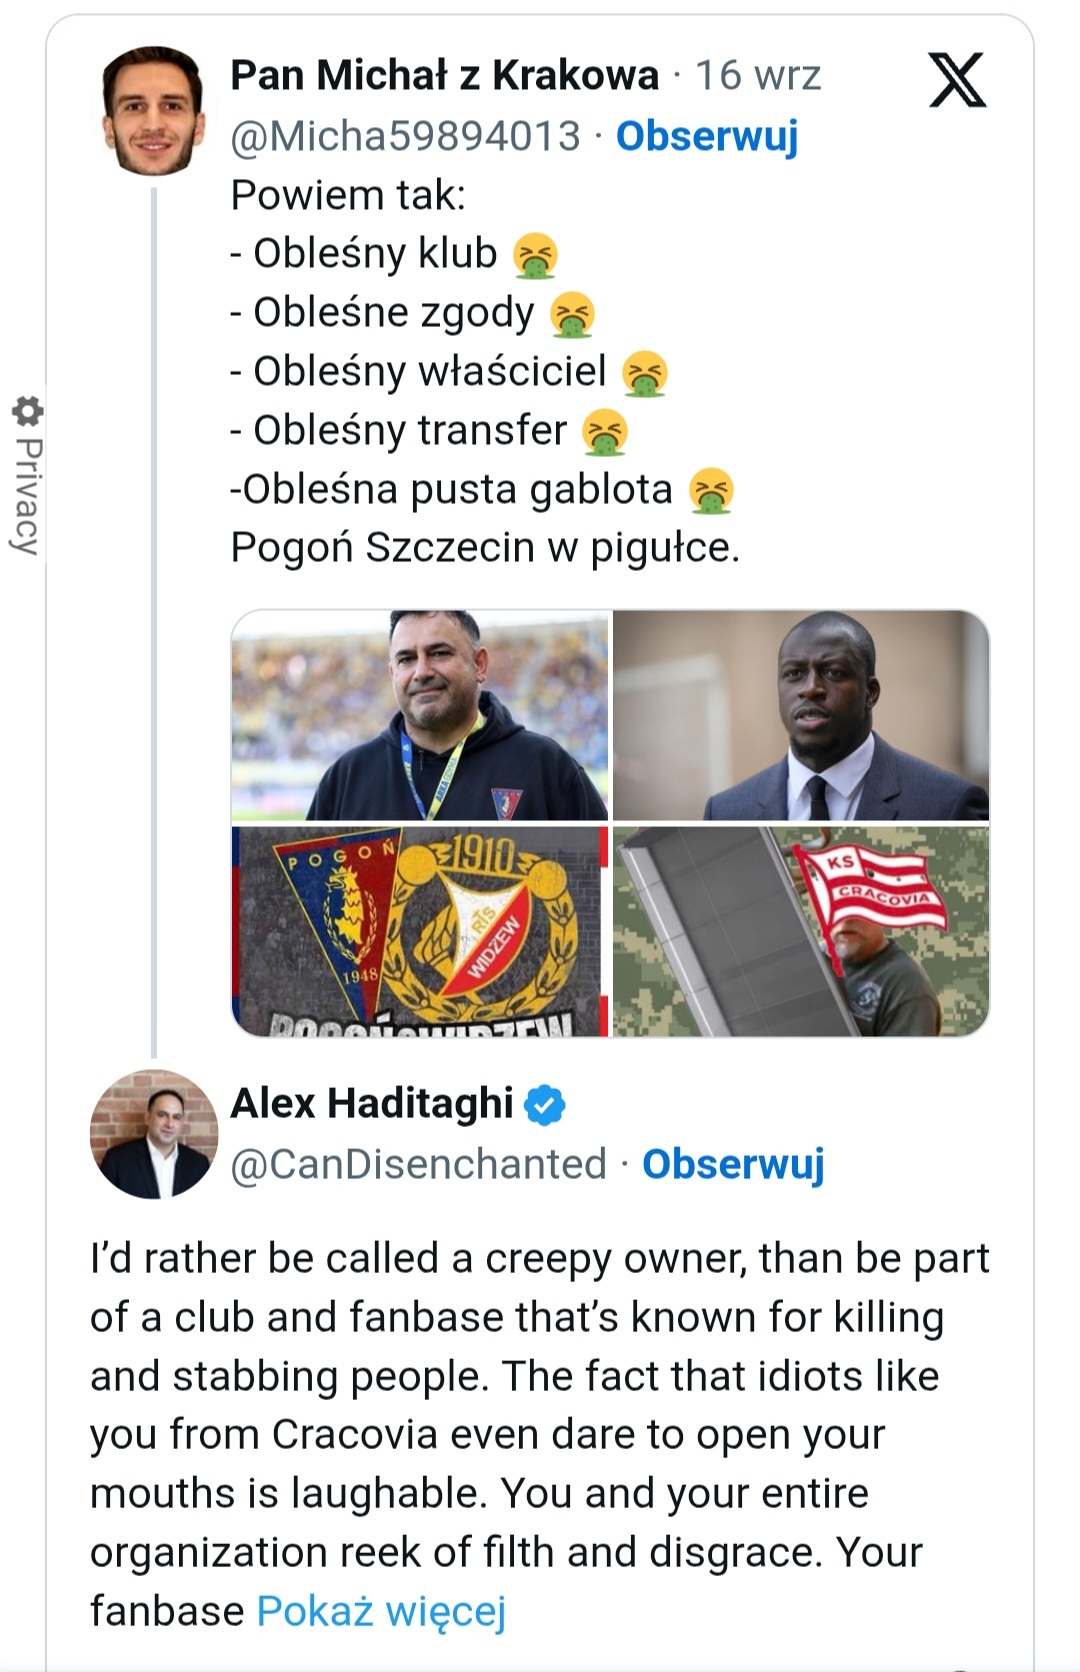
Task: Click the Alex Haditaghi display name
Action: 371,1103
